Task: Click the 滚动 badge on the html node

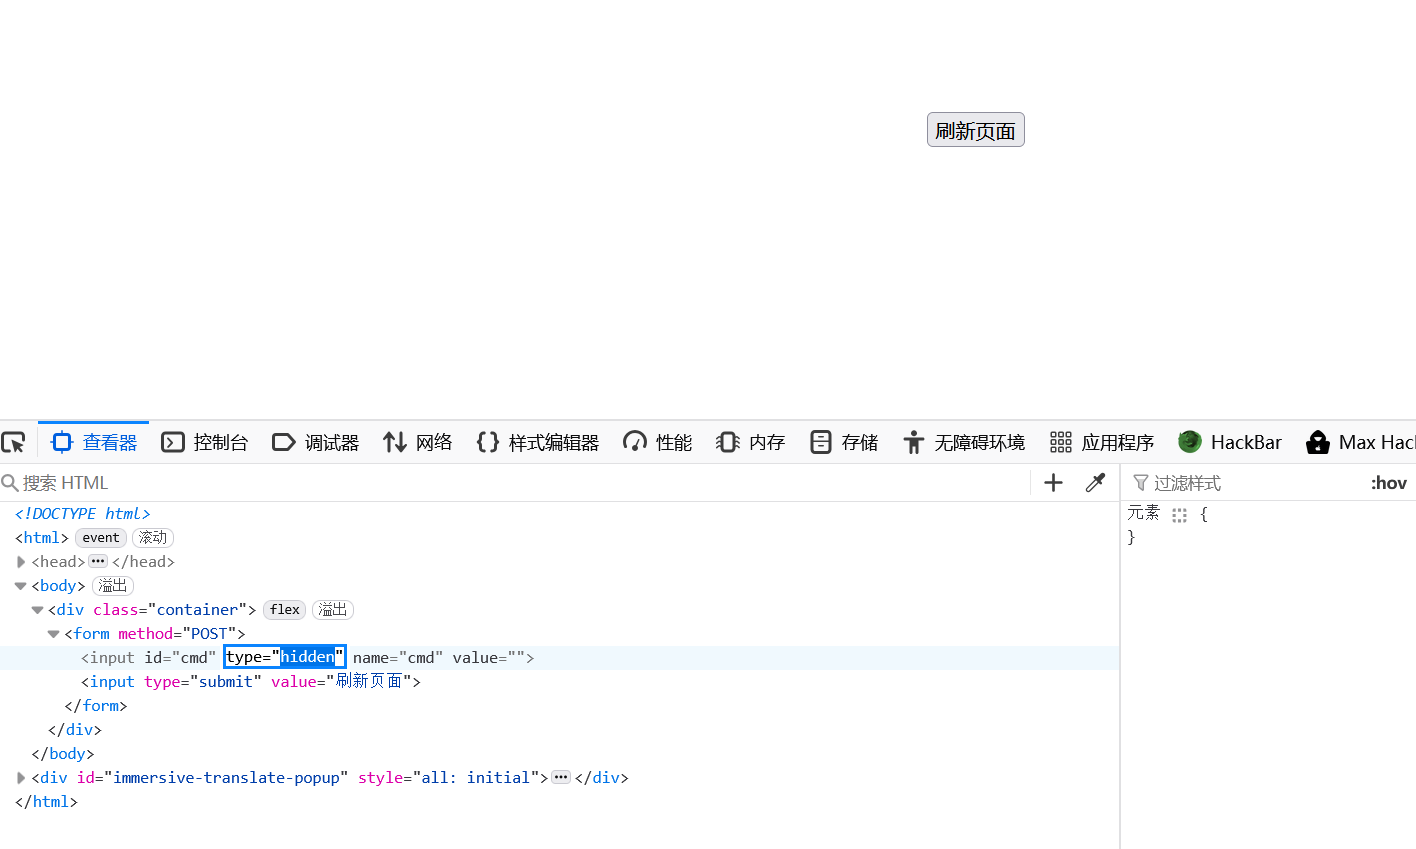Action: [153, 537]
